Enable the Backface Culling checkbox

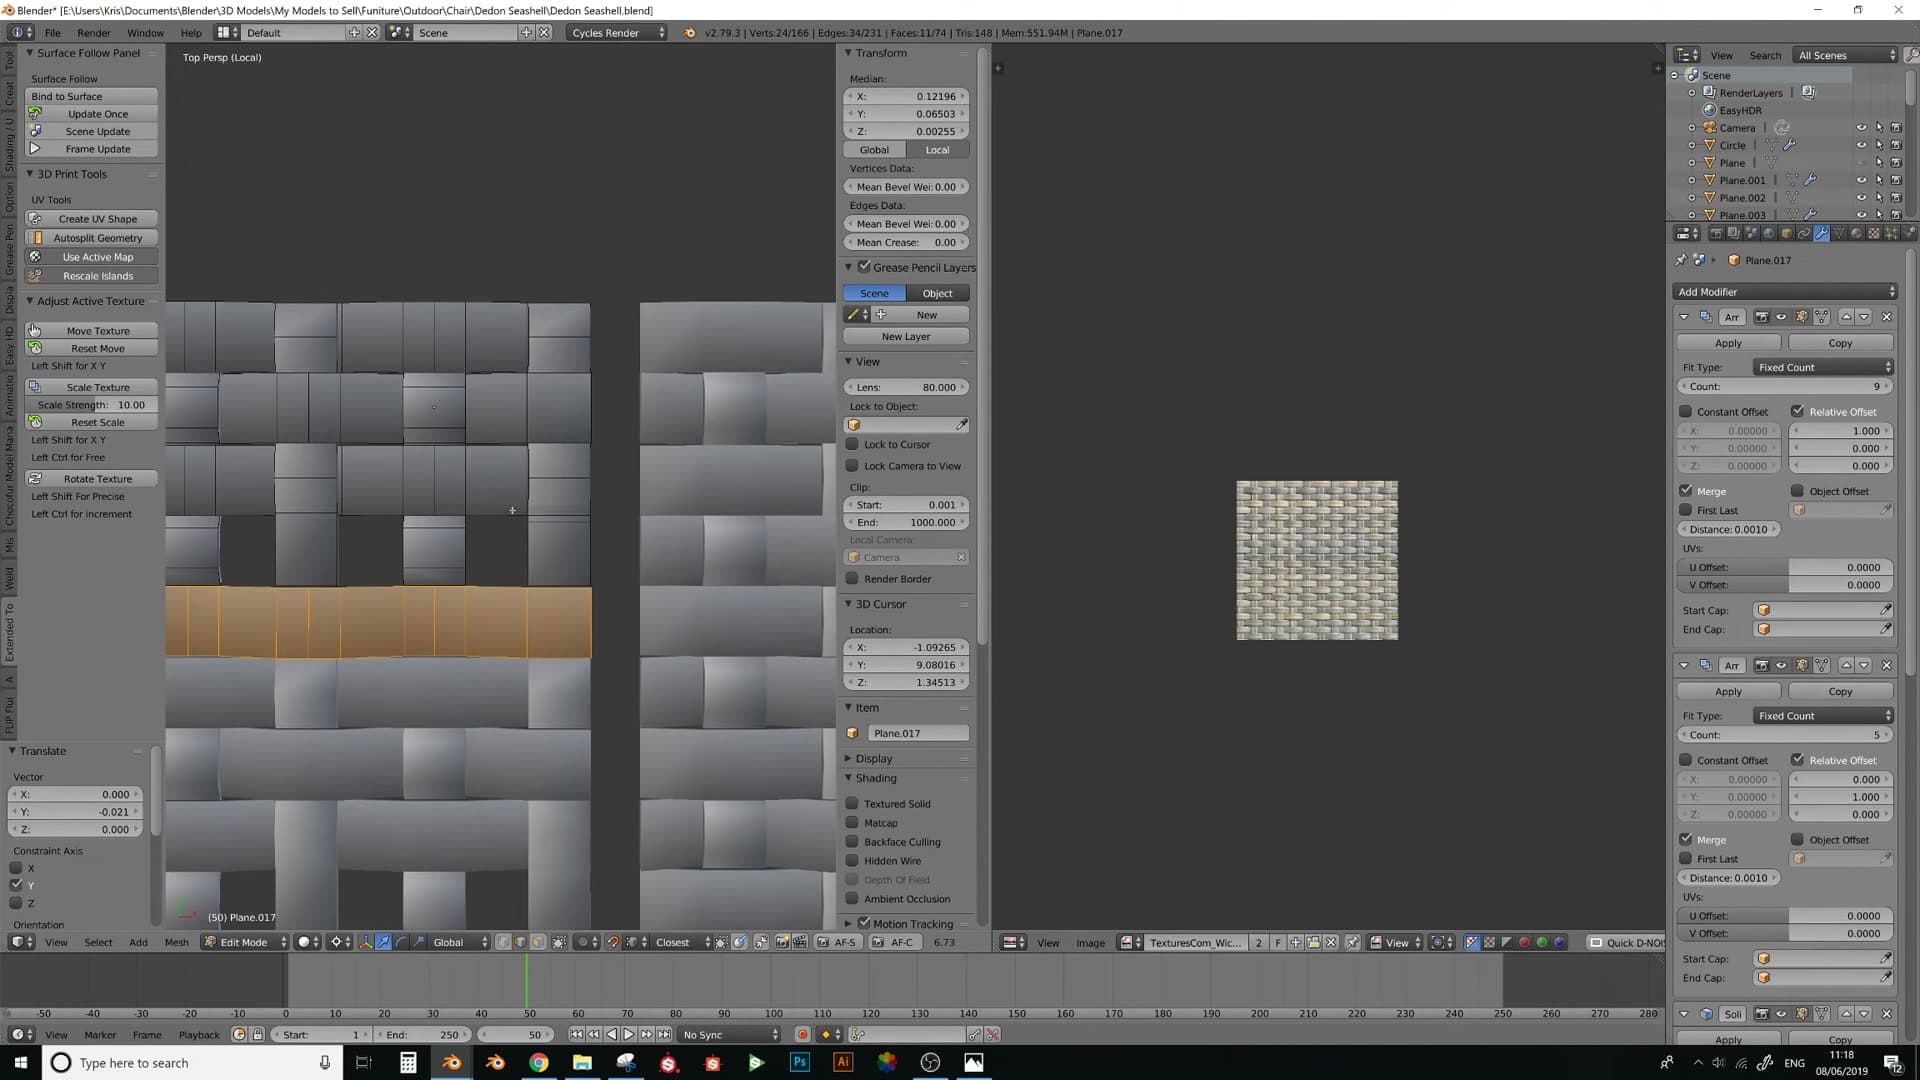[x=852, y=842]
